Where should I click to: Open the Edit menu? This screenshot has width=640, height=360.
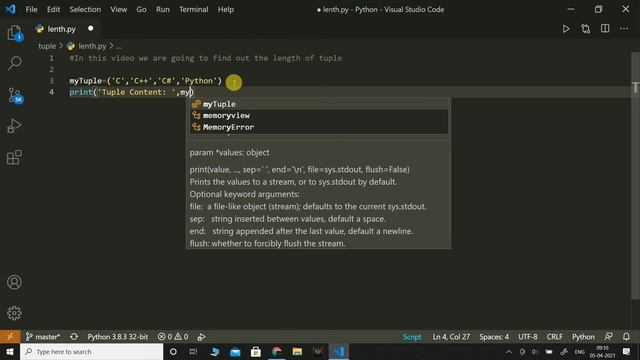point(53,9)
